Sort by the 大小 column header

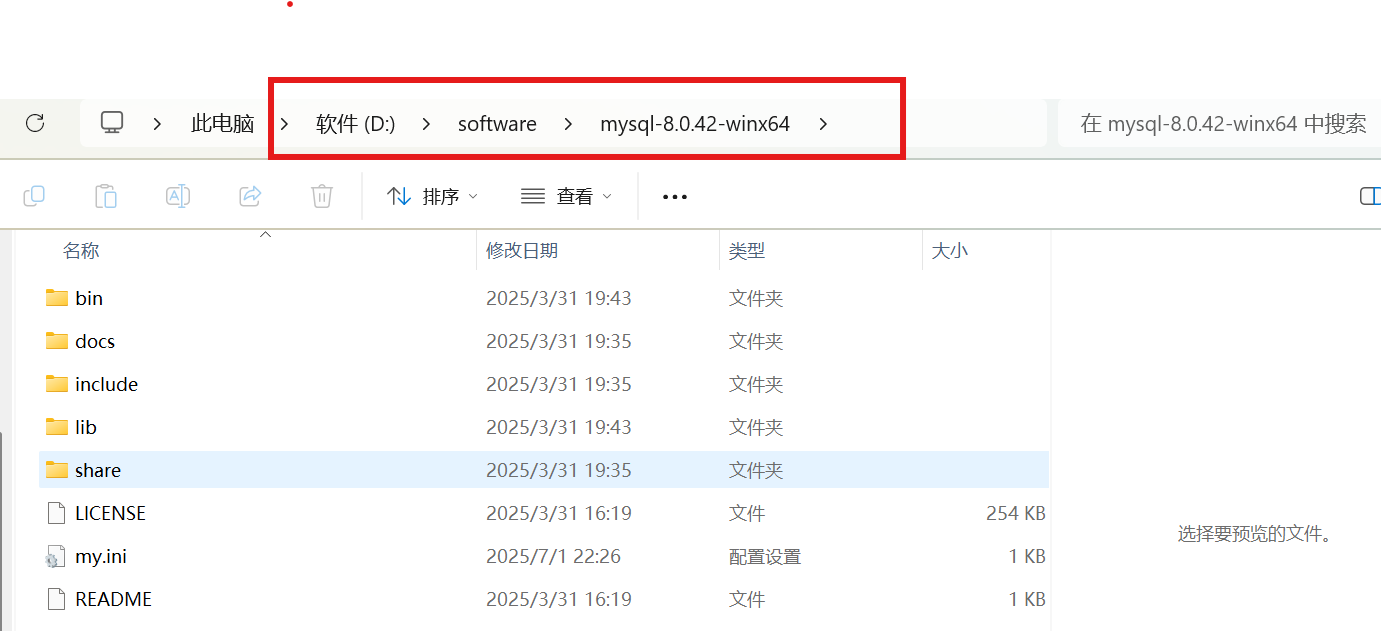[x=950, y=251]
